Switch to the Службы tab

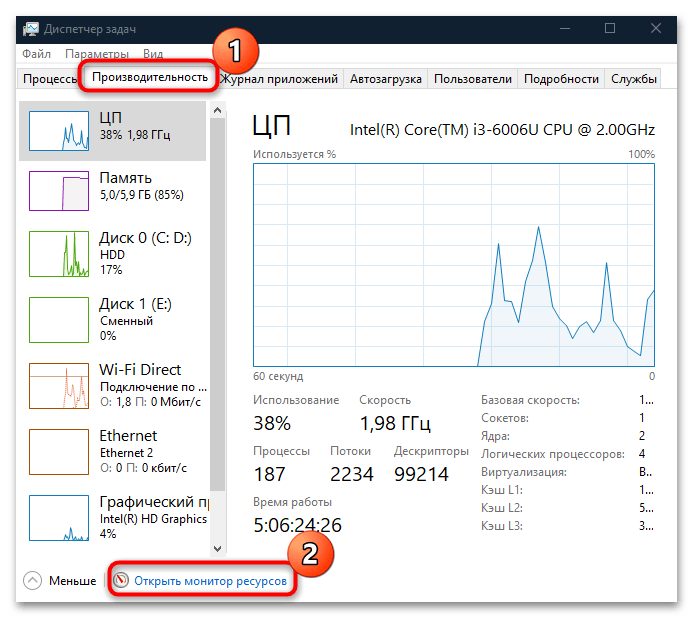tap(633, 79)
